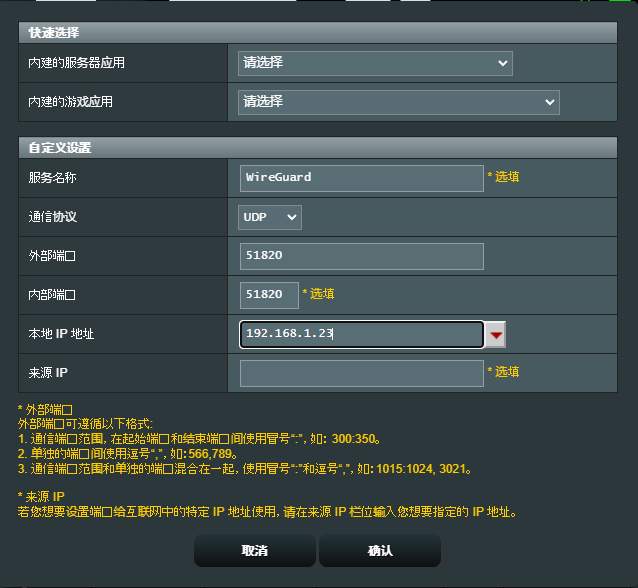Click the help line mentioning 300:350
This screenshot has width=638, height=588.
tap(199, 439)
